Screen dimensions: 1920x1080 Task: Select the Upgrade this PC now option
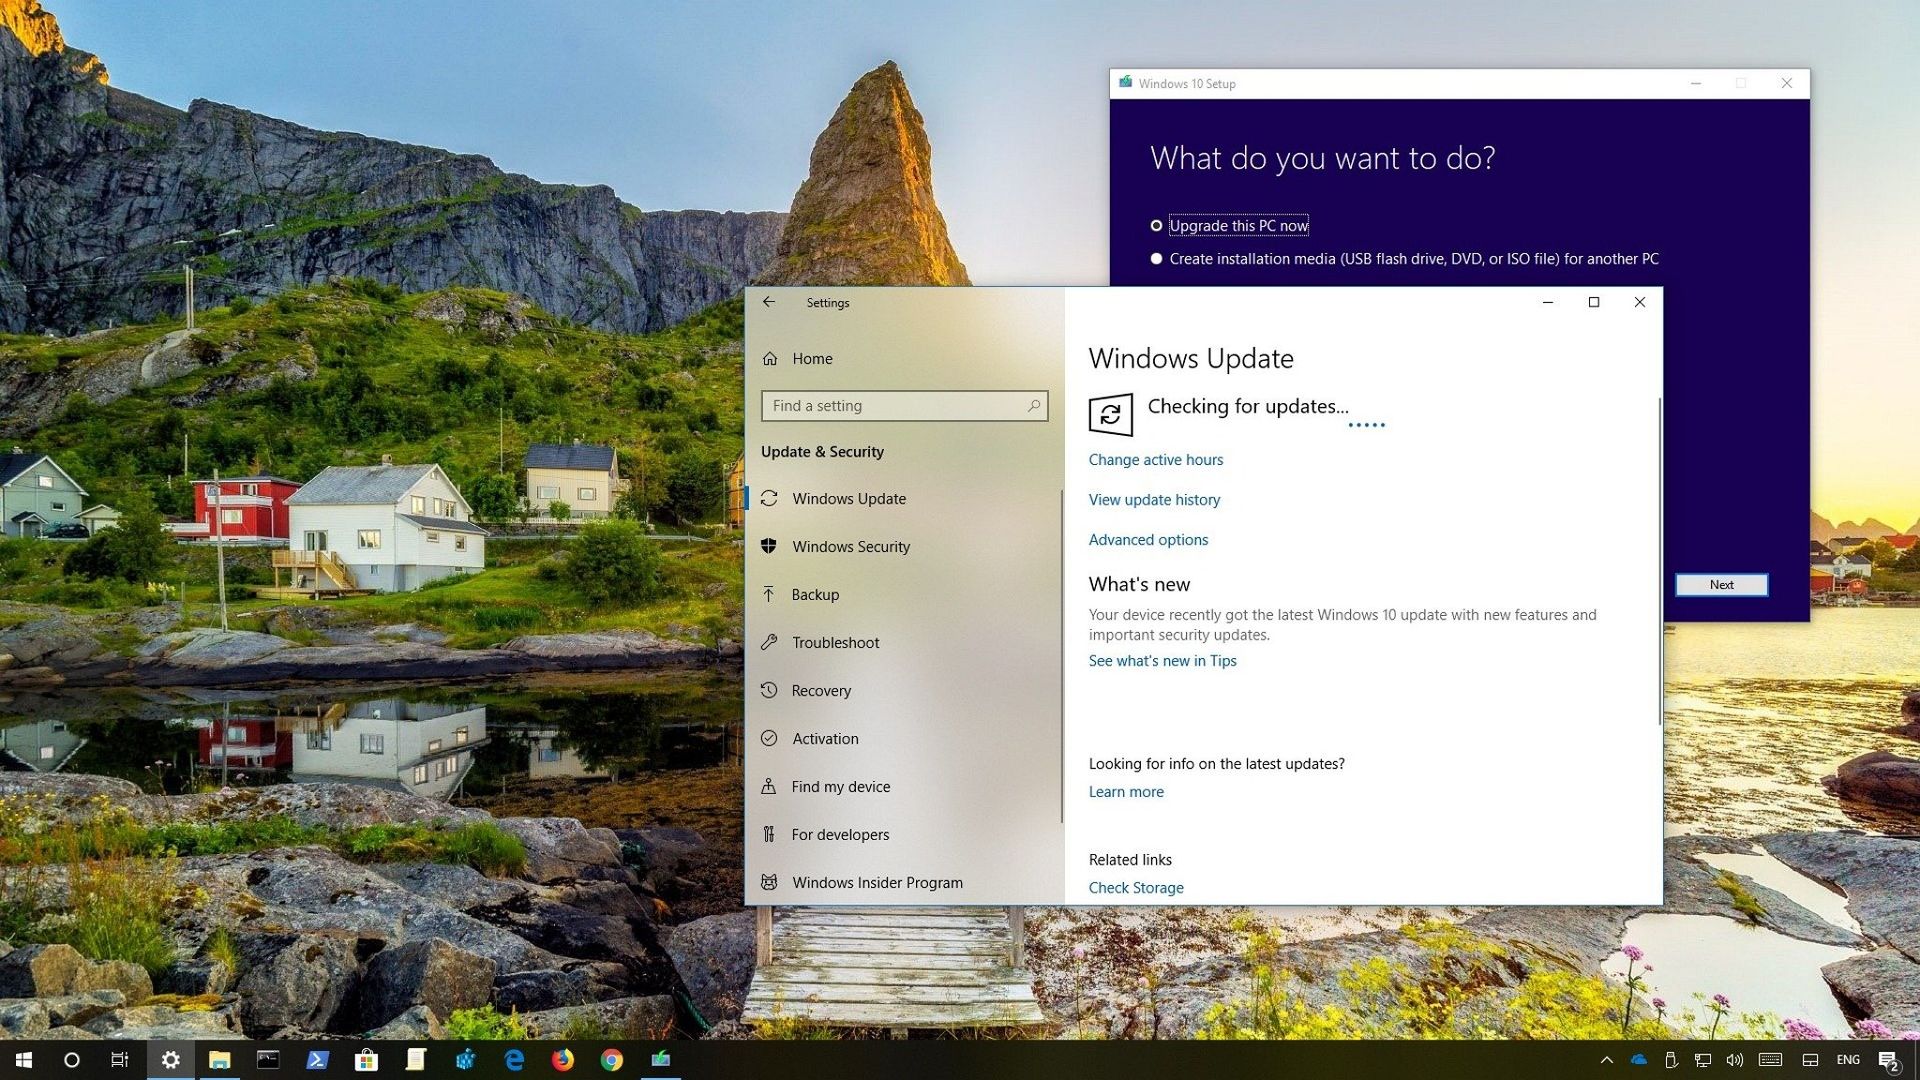1239,225
